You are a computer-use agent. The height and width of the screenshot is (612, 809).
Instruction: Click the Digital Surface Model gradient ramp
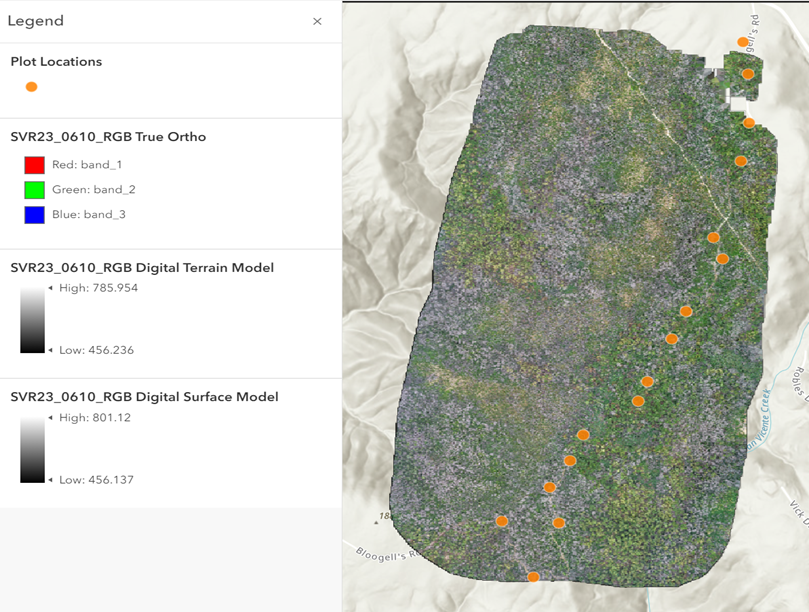click(32, 449)
